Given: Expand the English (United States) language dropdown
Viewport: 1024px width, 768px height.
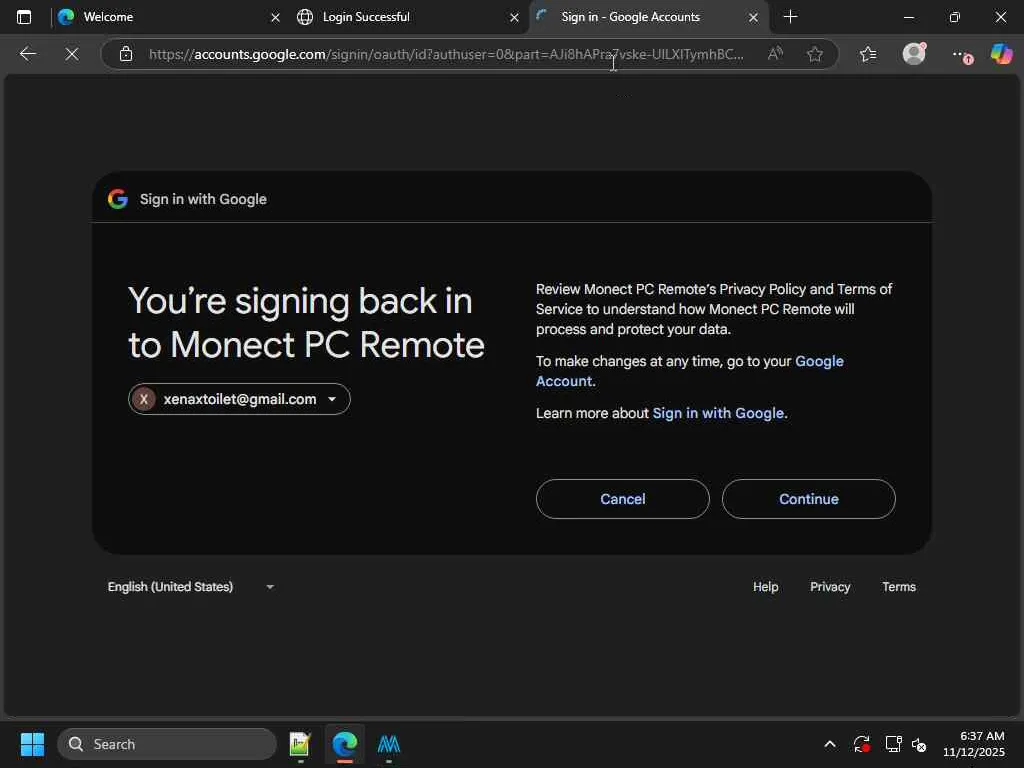Looking at the screenshot, I should tap(191, 586).
